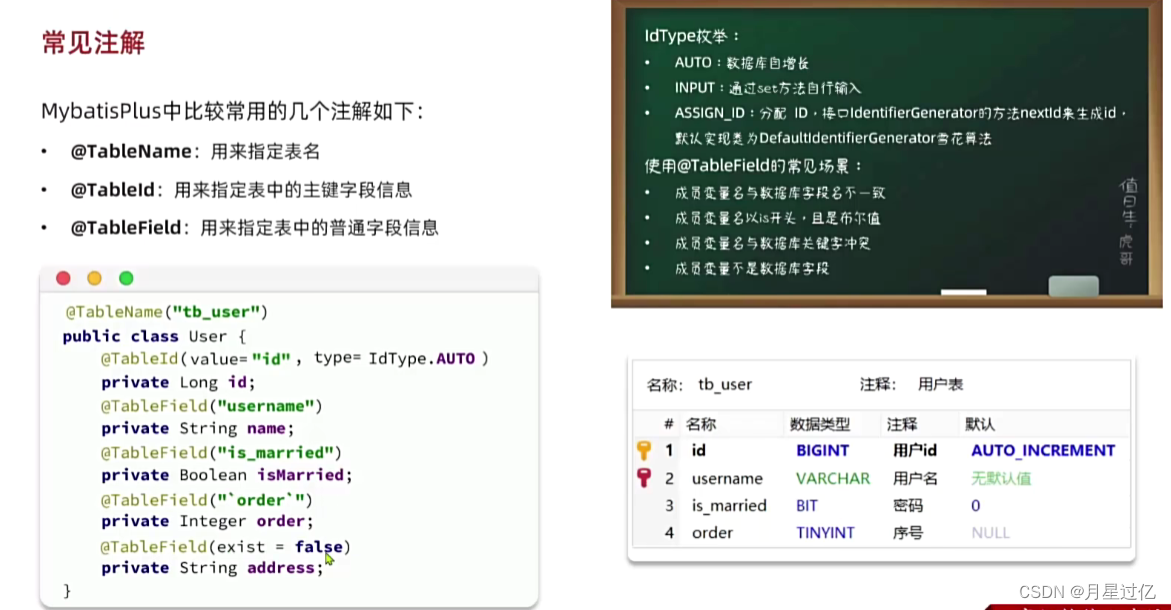Click the green dot in the code window
Viewport: 1171px width, 610px height.
pyautogui.click(x=126, y=278)
